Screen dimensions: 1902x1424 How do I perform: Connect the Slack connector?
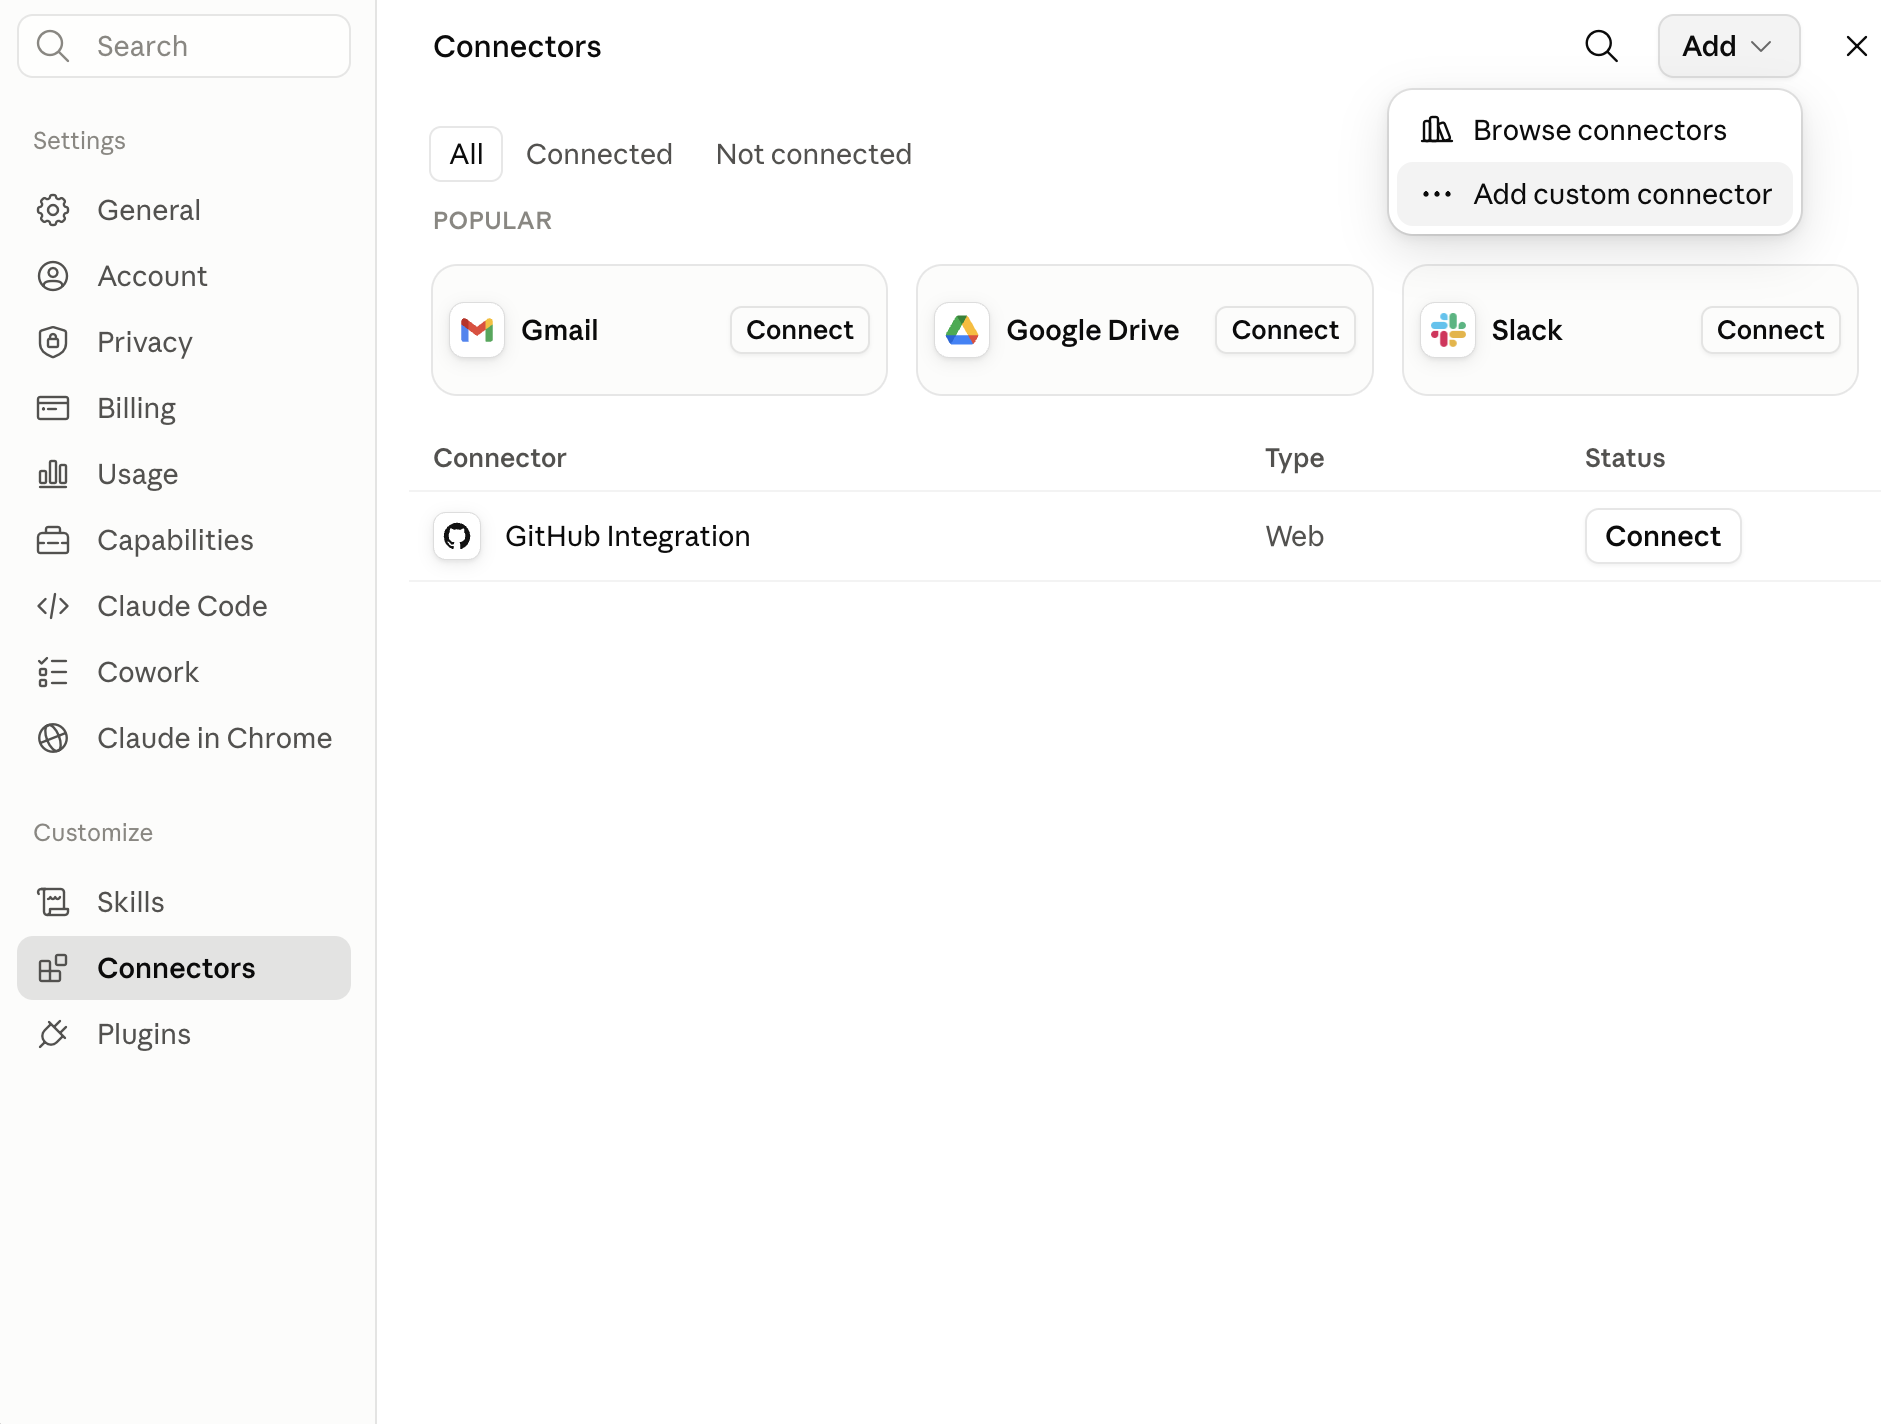(1771, 330)
